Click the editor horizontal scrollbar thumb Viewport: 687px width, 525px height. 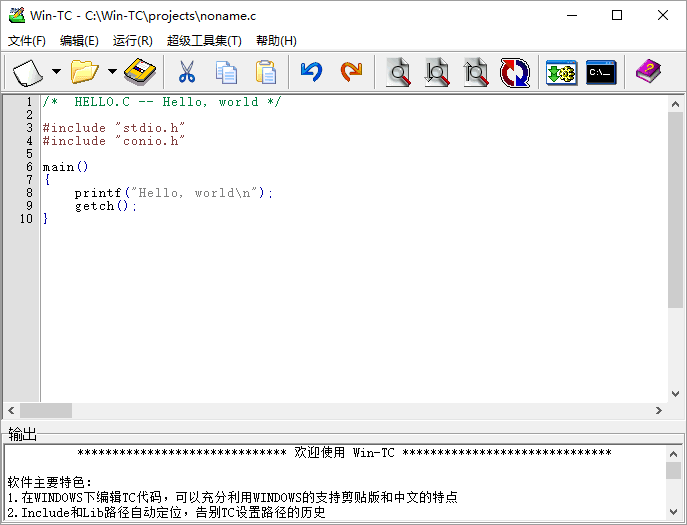46,411
